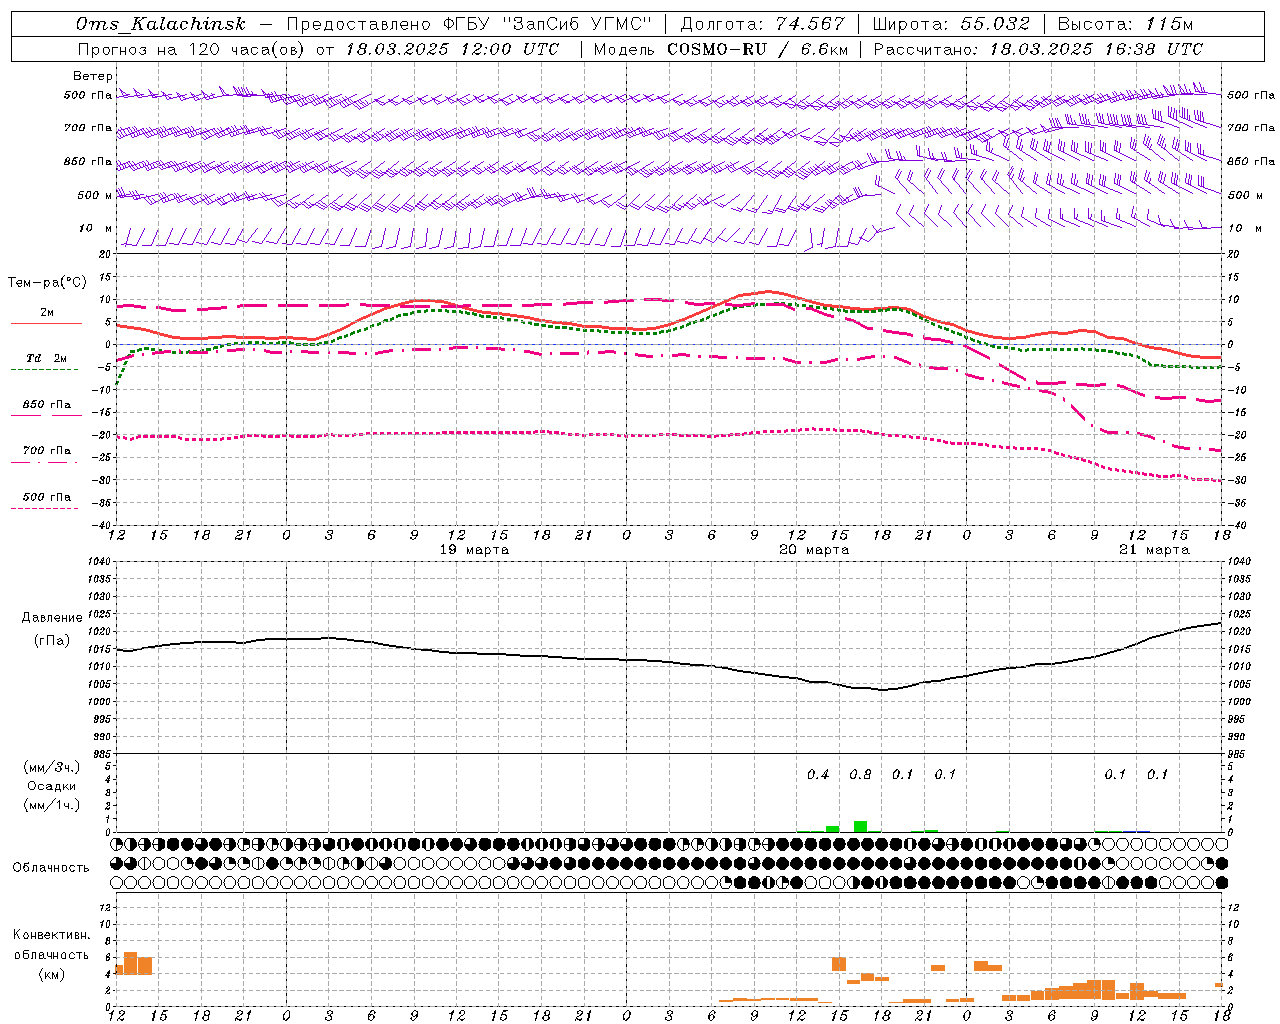Click the Осадки panel label

(x=52, y=786)
